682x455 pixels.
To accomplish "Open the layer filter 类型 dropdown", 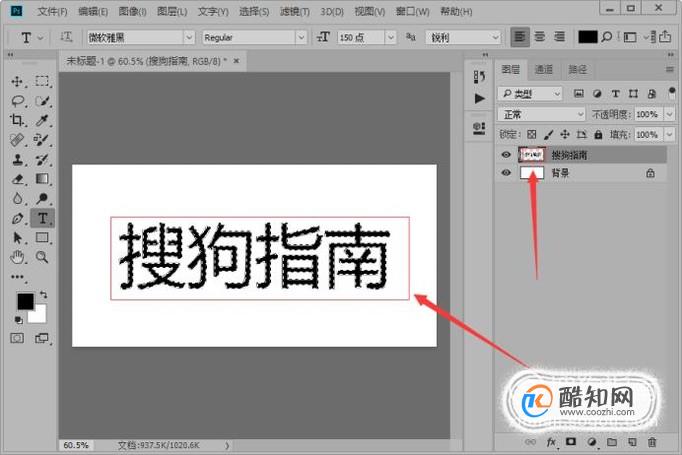I will (530, 94).
